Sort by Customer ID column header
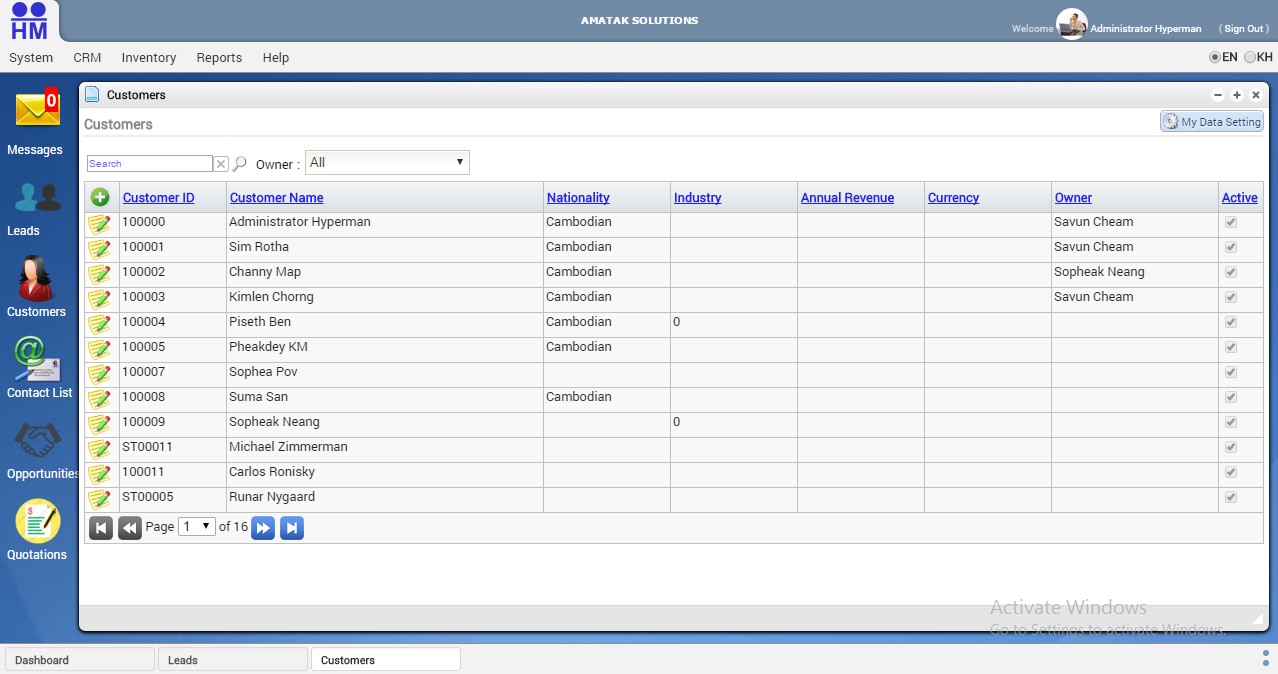This screenshot has width=1278, height=674. click(158, 198)
